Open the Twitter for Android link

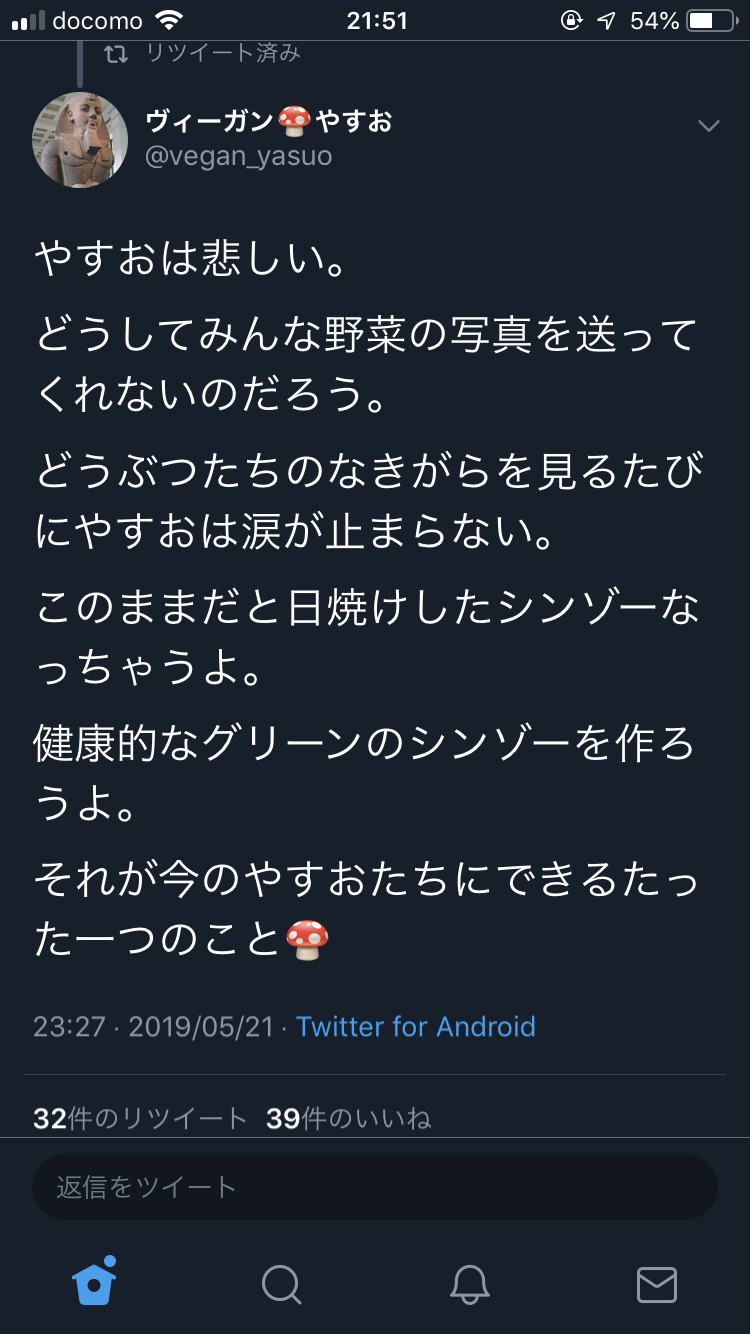pos(416,1027)
